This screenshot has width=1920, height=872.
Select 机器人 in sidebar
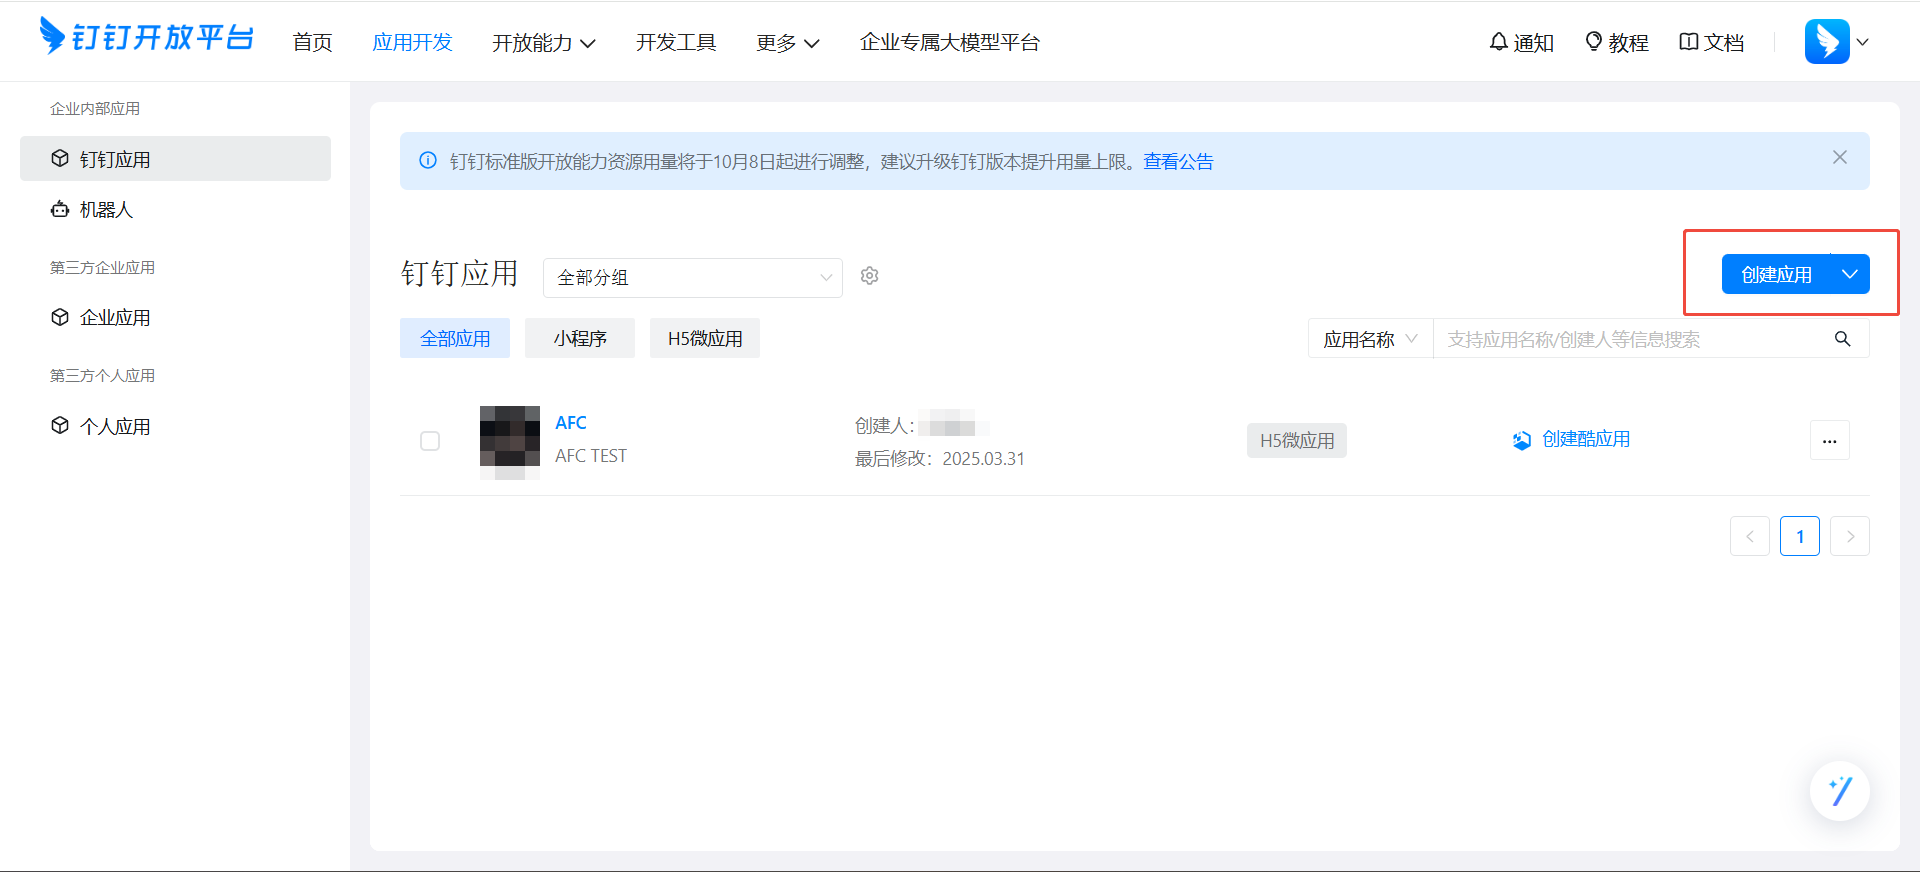[175, 209]
